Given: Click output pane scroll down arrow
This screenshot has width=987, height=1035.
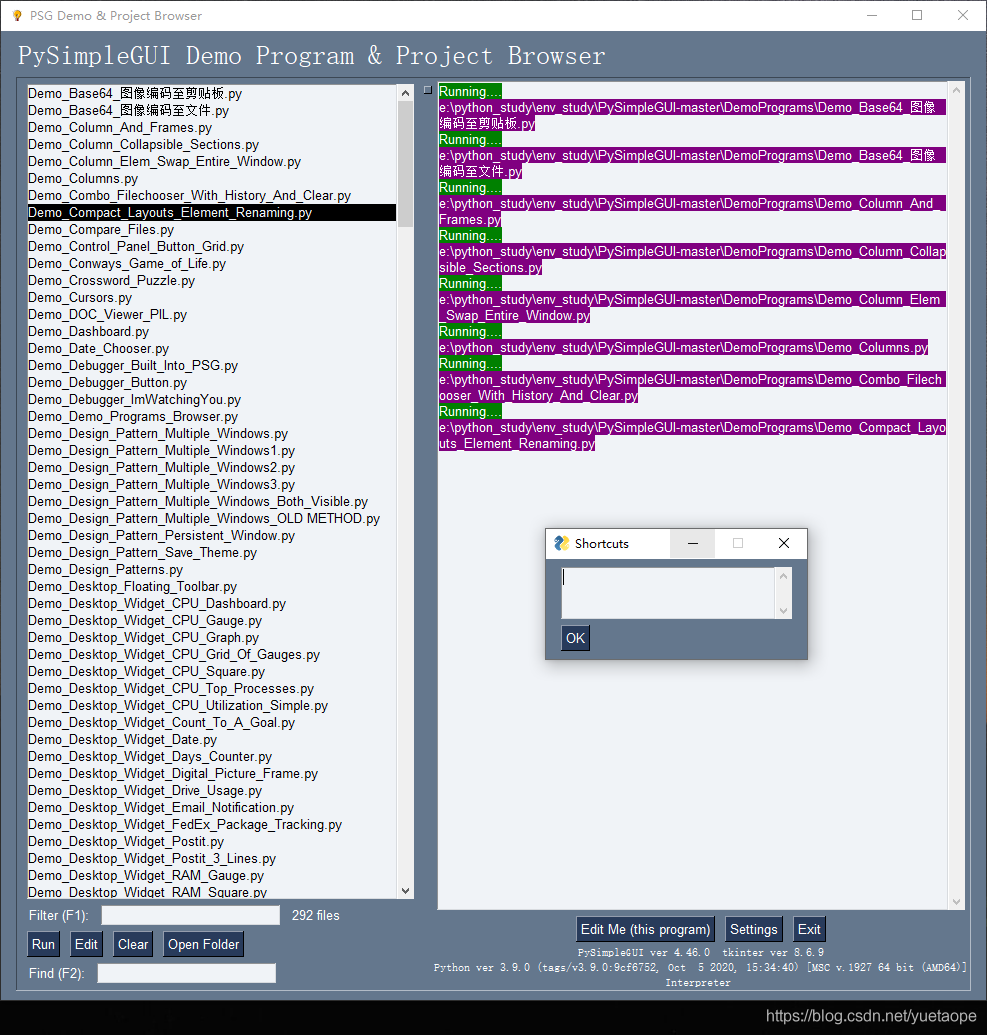Looking at the screenshot, I should 956,902.
